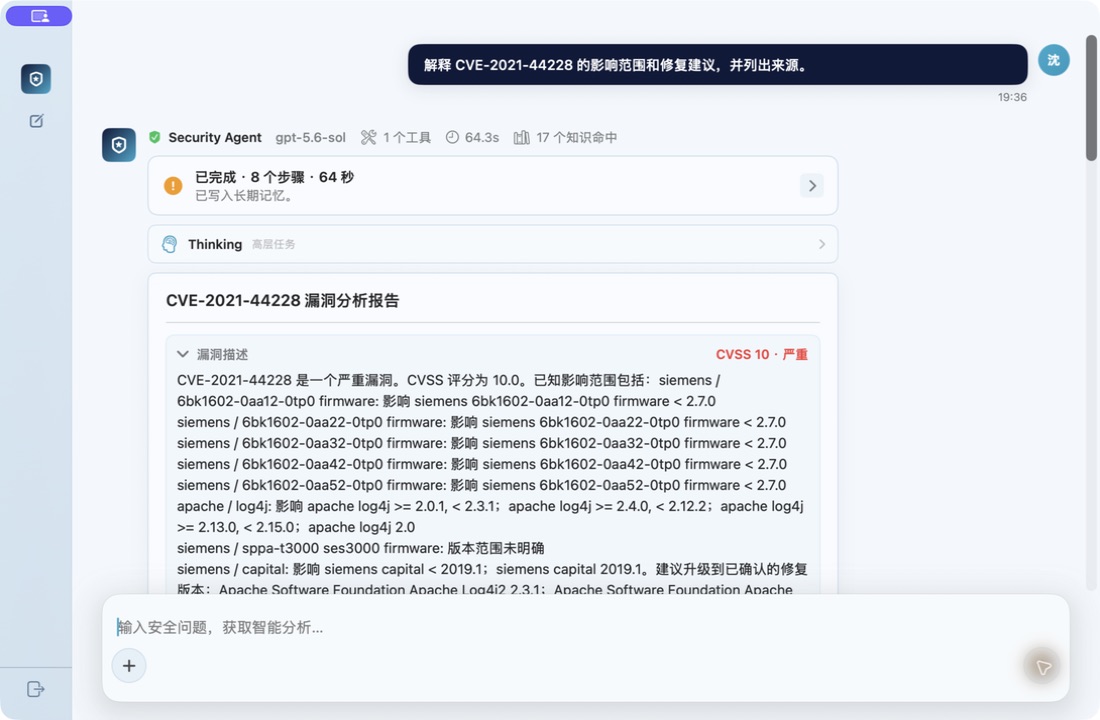Click the sppa-t3000 ses3000 firmware line
Viewport: 1100px width, 720px height.
coord(361,548)
